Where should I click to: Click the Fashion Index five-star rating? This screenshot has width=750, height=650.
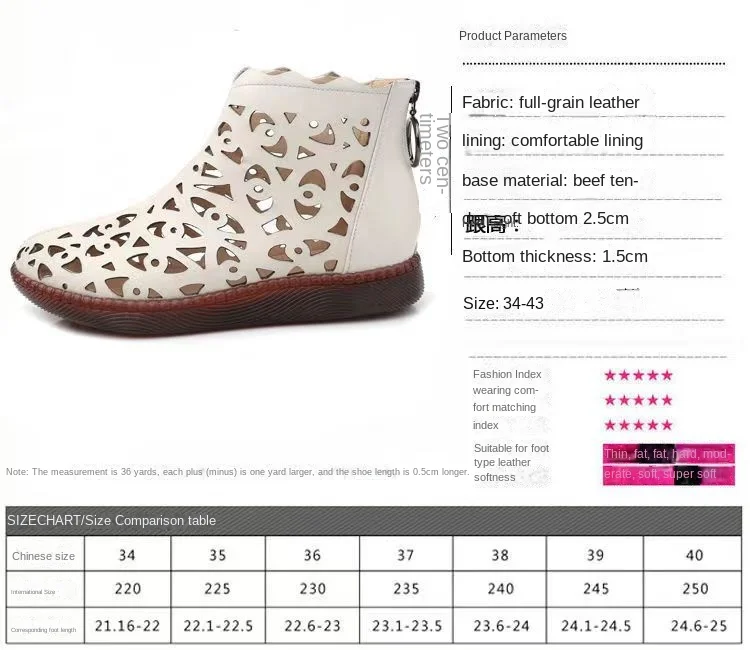638,376
